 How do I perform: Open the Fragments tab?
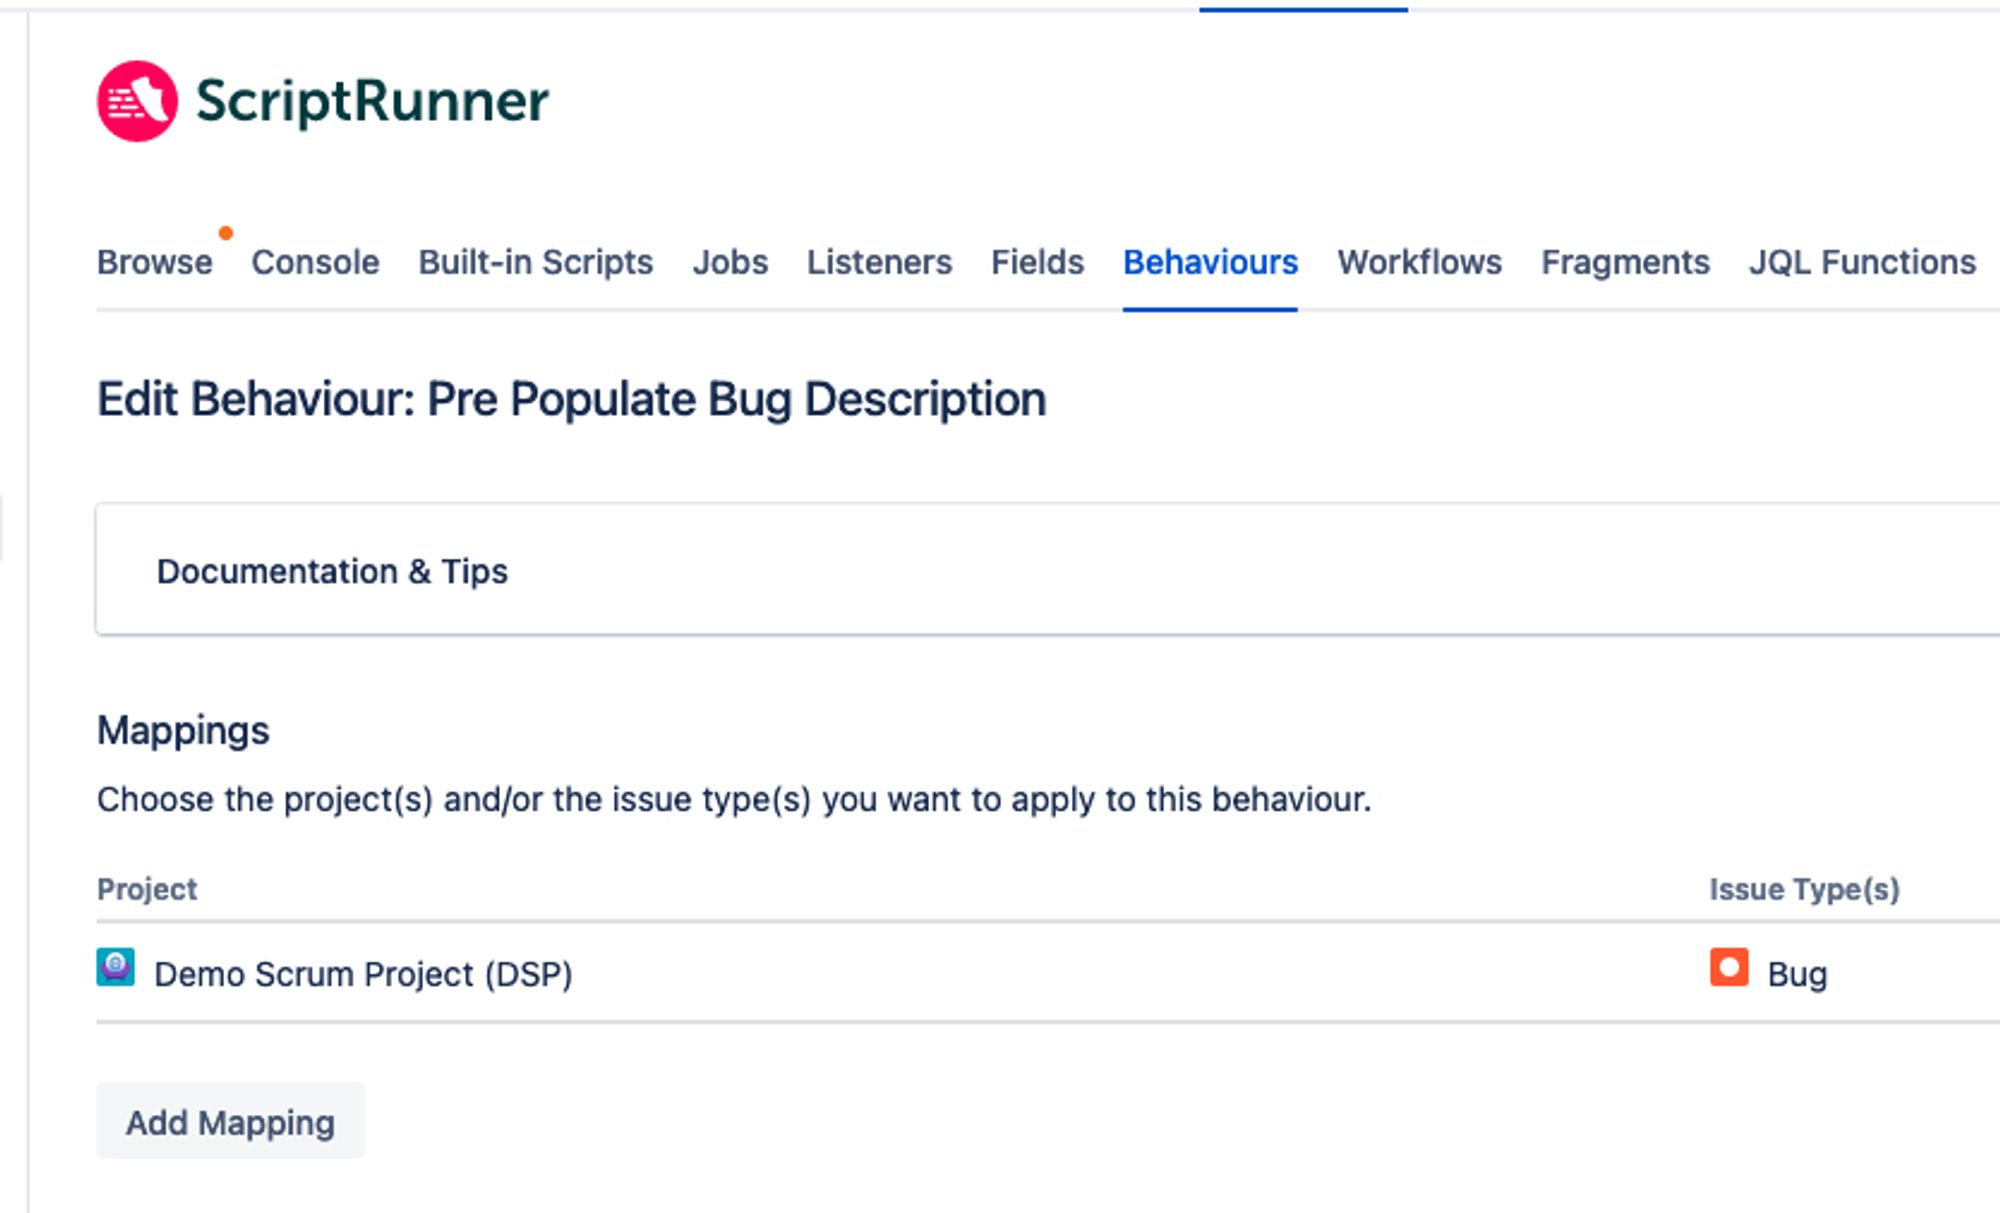coord(1625,262)
